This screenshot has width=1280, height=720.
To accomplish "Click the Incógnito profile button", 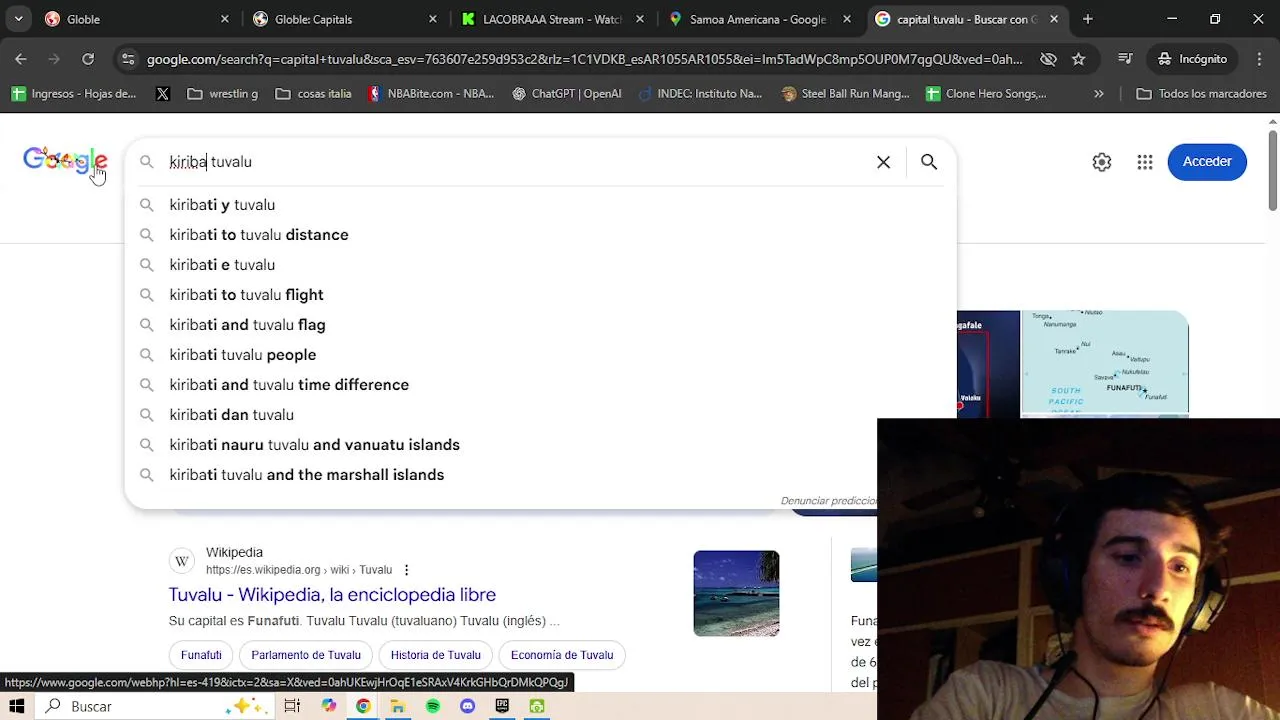I will click(1192, 59).
